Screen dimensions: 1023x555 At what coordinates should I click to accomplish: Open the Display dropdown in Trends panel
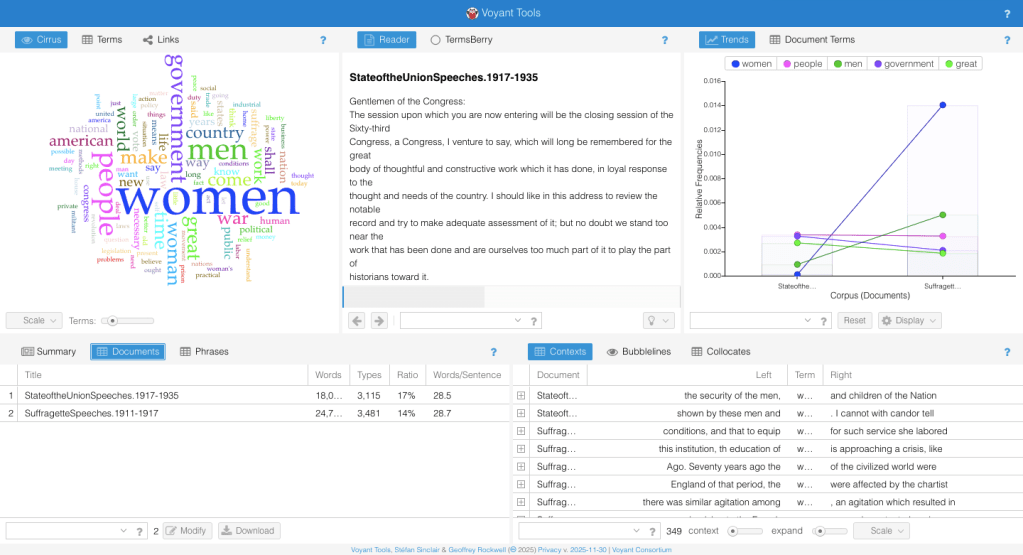[909, 321]
